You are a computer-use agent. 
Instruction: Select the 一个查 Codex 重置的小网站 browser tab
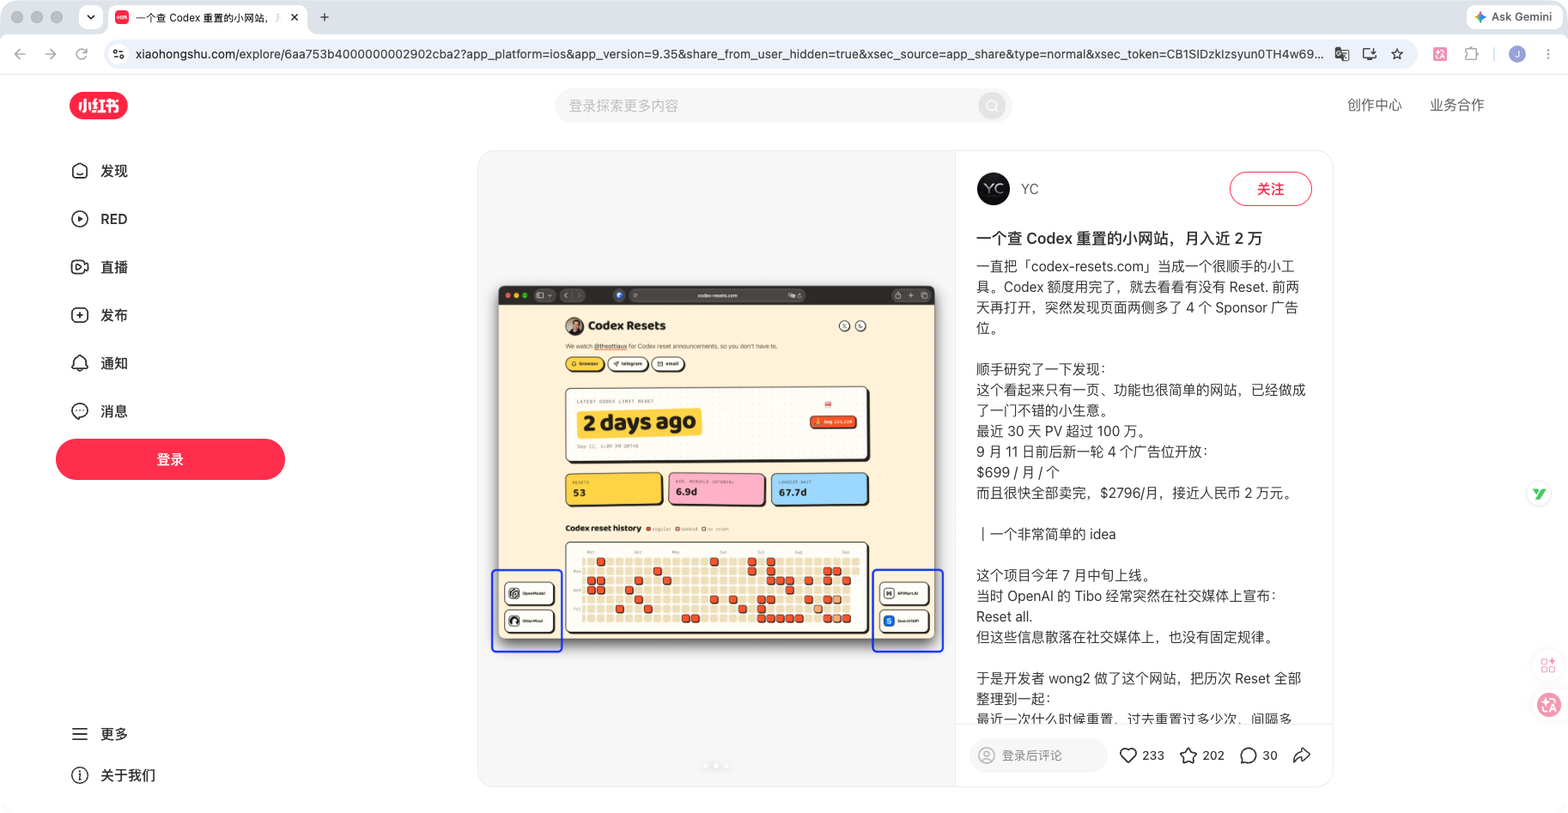[207, 17]
